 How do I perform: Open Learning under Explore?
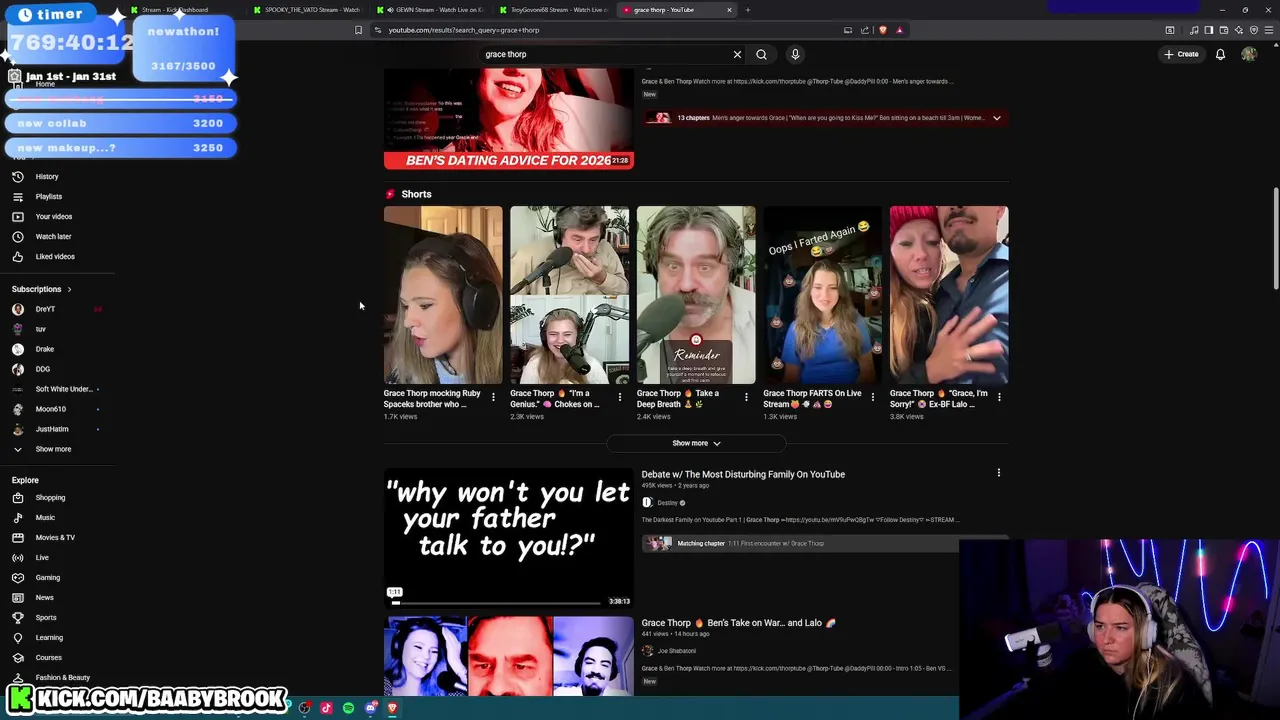tap(49, 638)
